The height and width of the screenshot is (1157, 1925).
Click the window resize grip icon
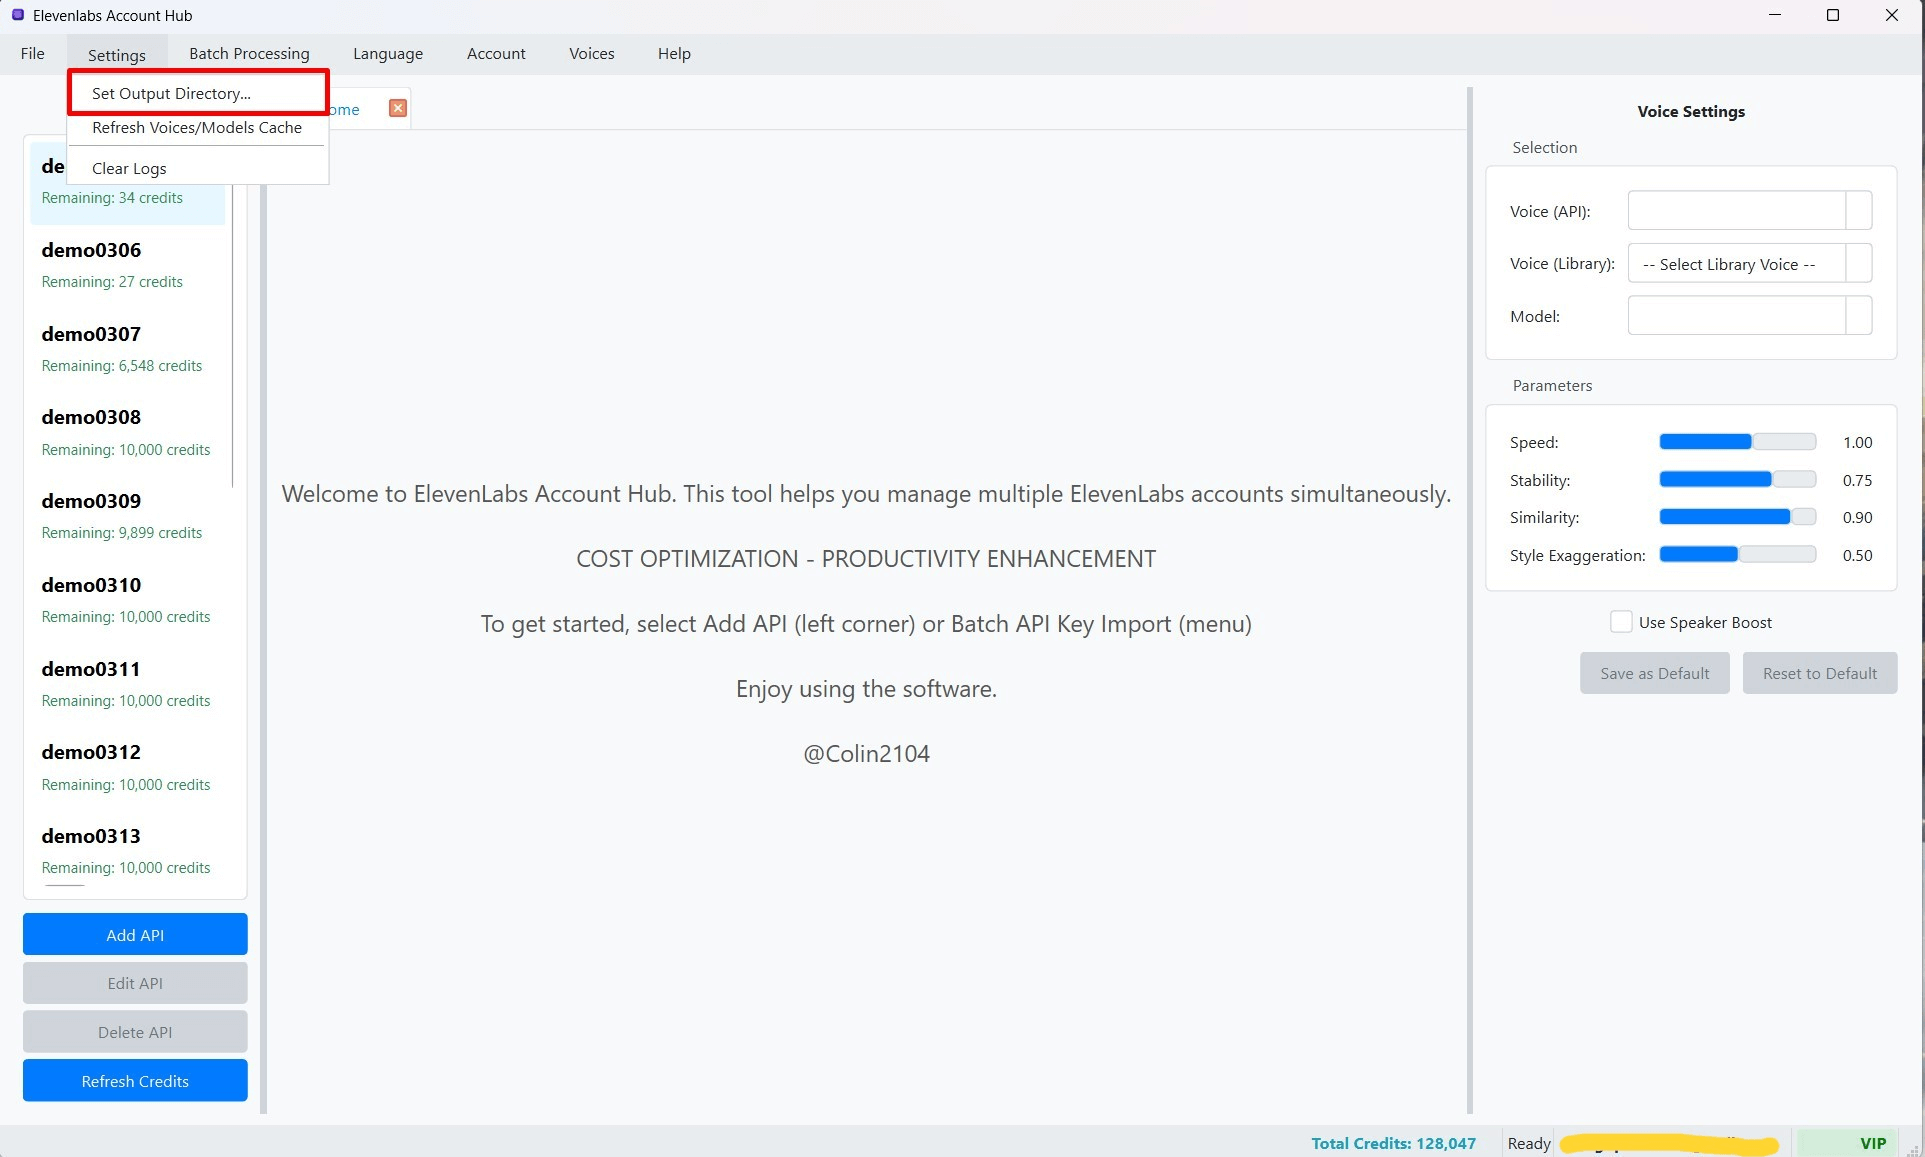click(1914, 1149)
